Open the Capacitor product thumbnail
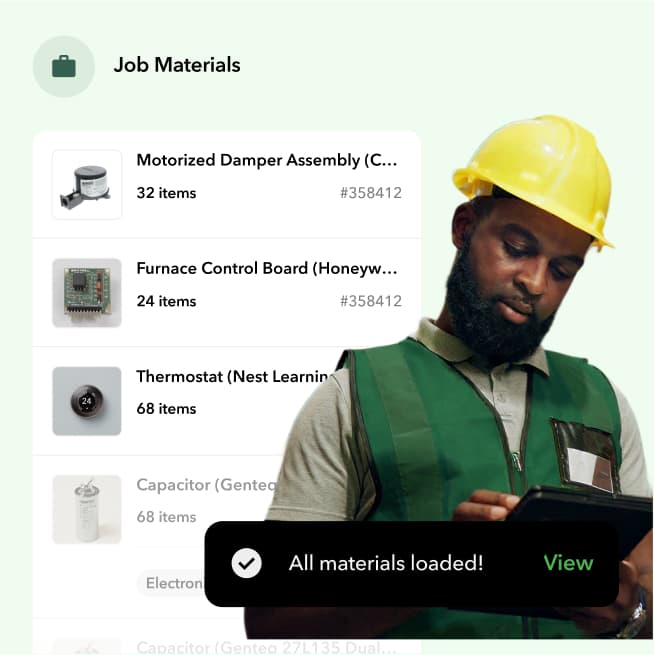This screenshot has height=655, width=654. tap(87, 509)
